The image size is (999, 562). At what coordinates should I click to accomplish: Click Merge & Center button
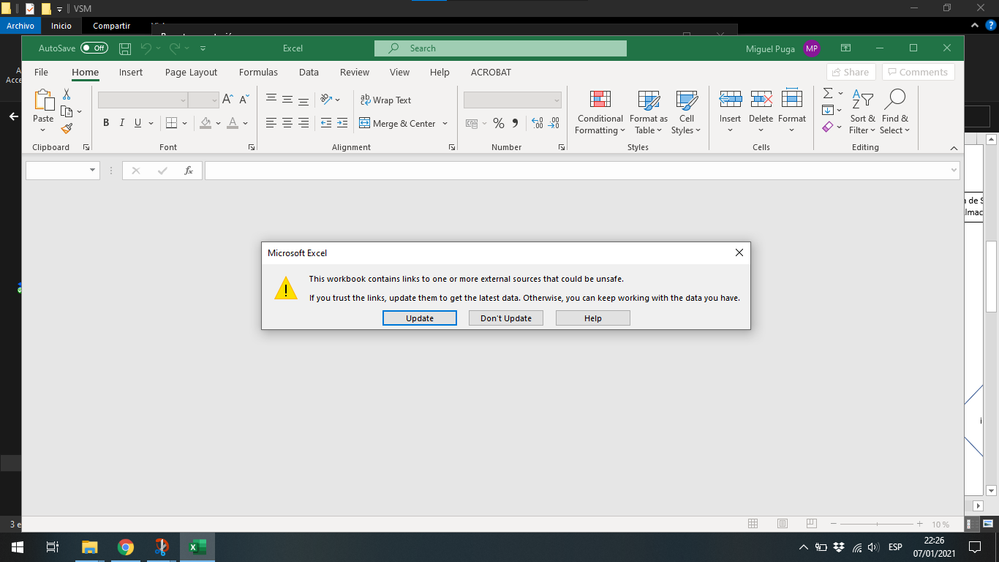[398, 123]
